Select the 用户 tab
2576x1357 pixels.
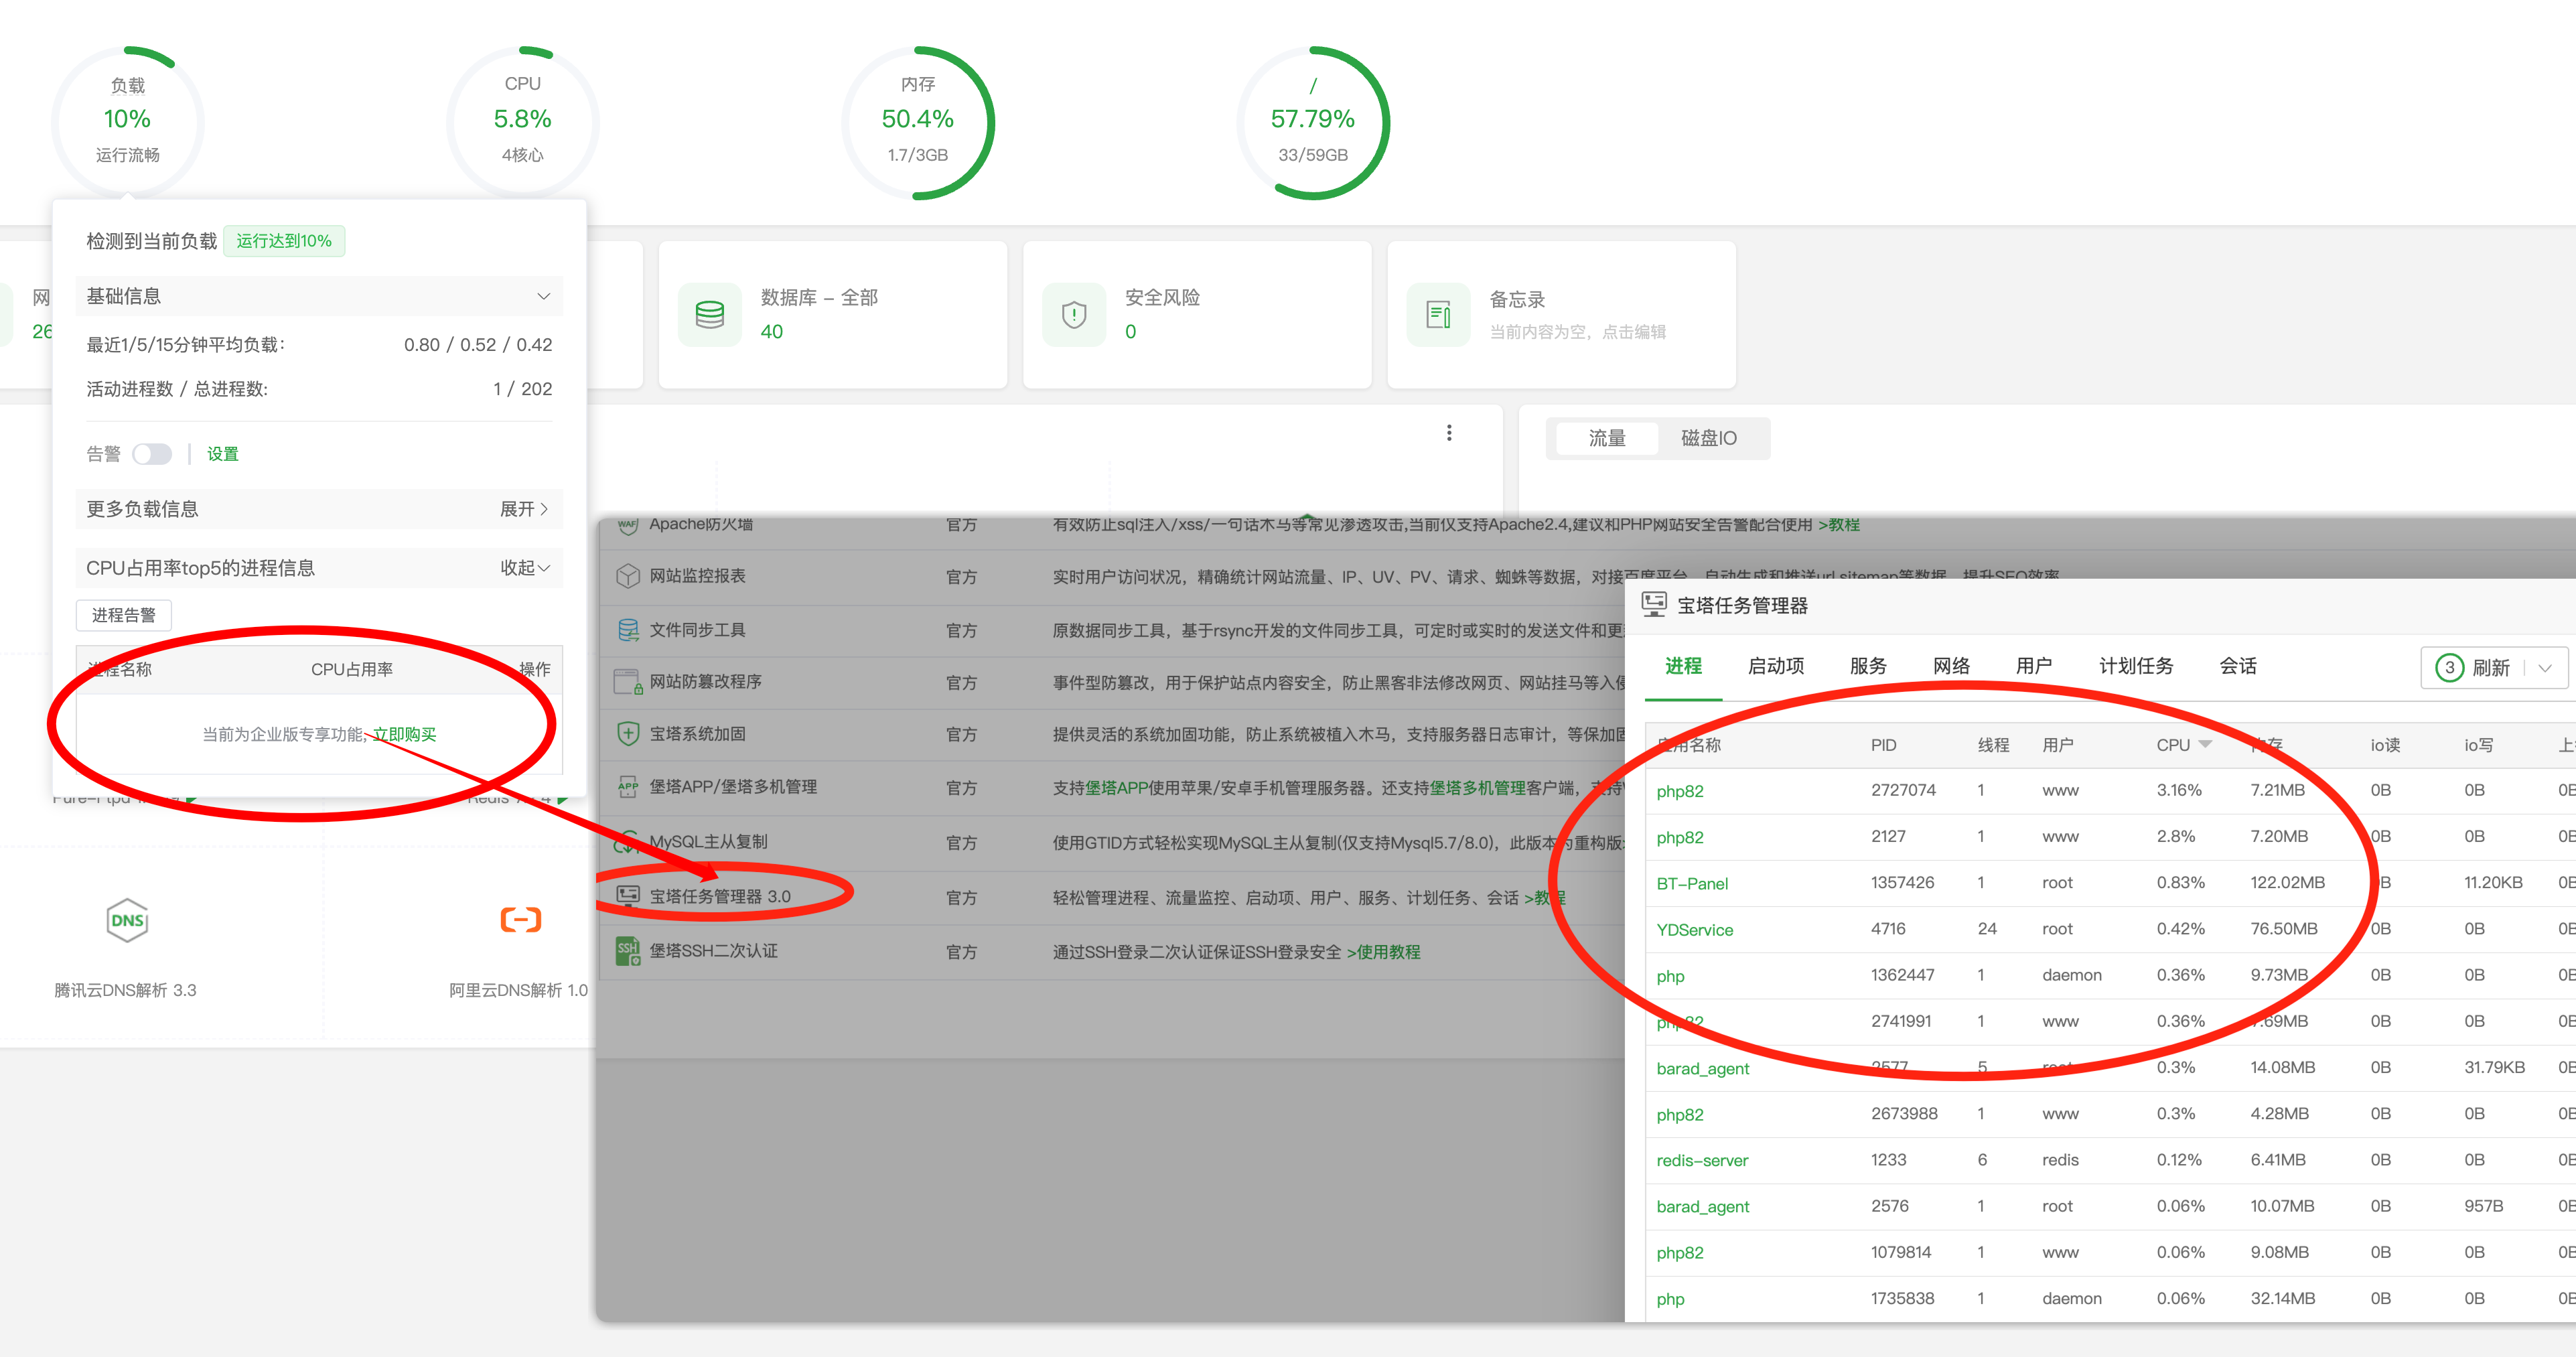[2034, 666]
